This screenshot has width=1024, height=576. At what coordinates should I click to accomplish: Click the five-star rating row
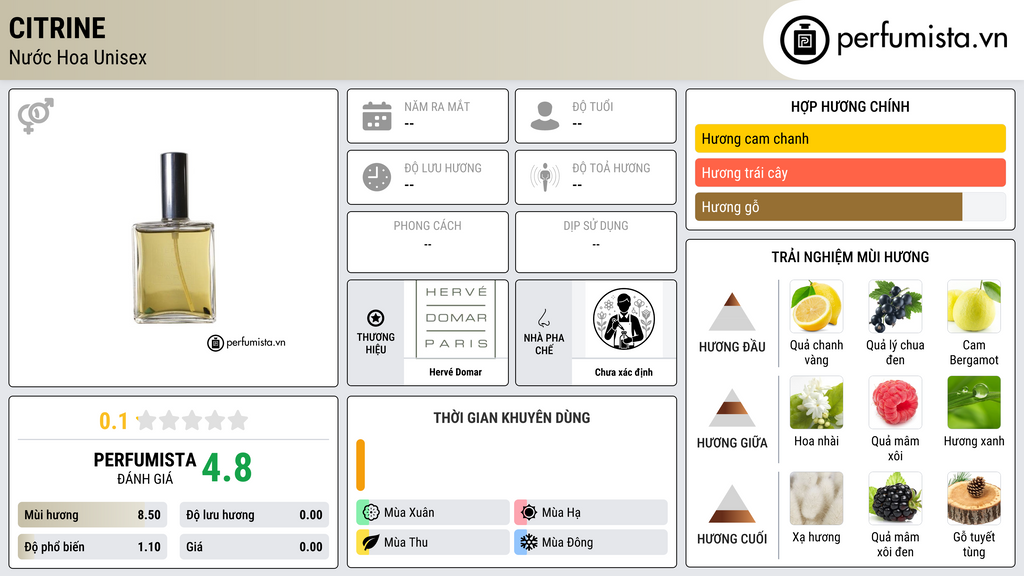click(192, 420)
